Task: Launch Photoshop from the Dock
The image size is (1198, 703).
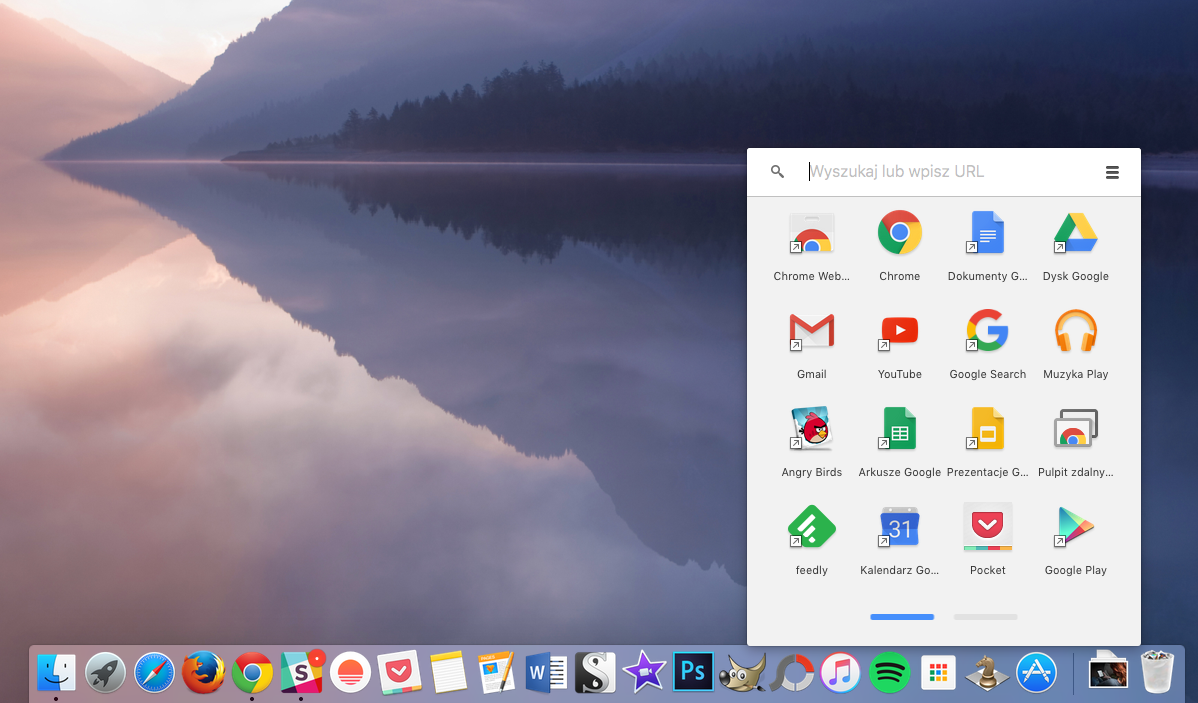Action: click(x=693, y=672)
